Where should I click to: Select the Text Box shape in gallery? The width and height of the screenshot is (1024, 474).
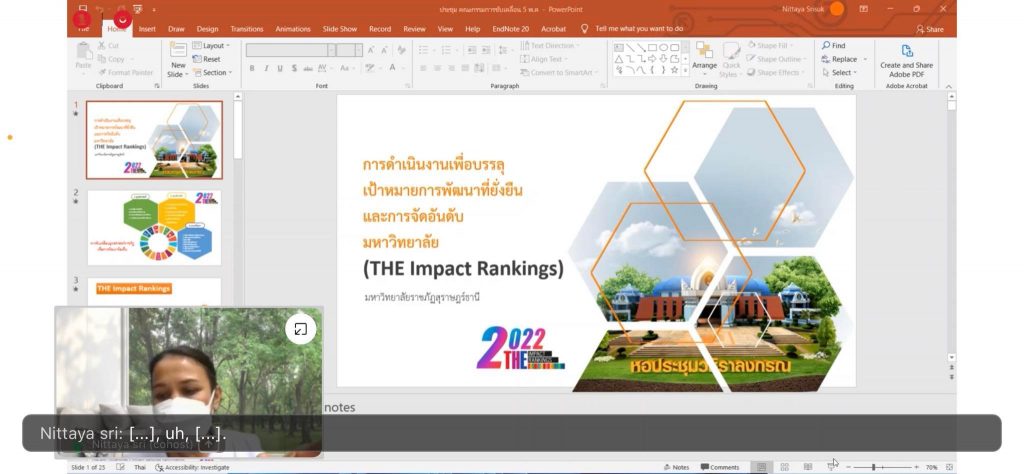[618, 48]
